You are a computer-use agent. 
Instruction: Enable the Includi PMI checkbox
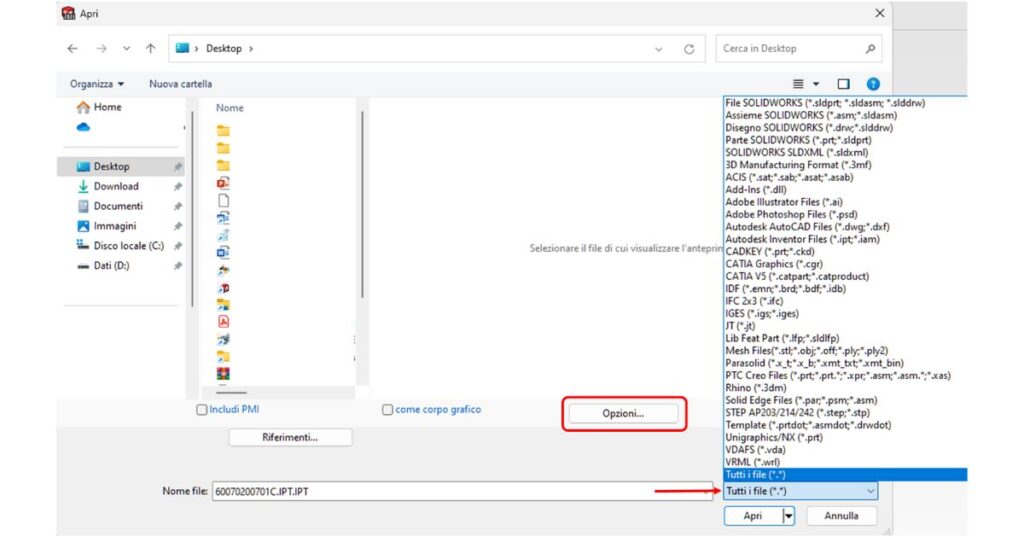coord(202,410)
